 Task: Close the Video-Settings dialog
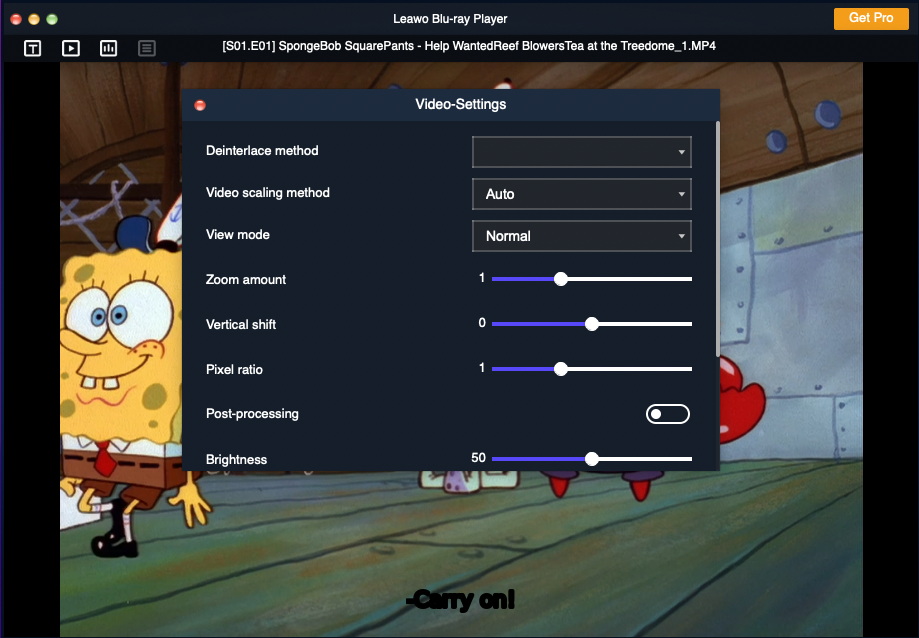(x=200, y=105)
